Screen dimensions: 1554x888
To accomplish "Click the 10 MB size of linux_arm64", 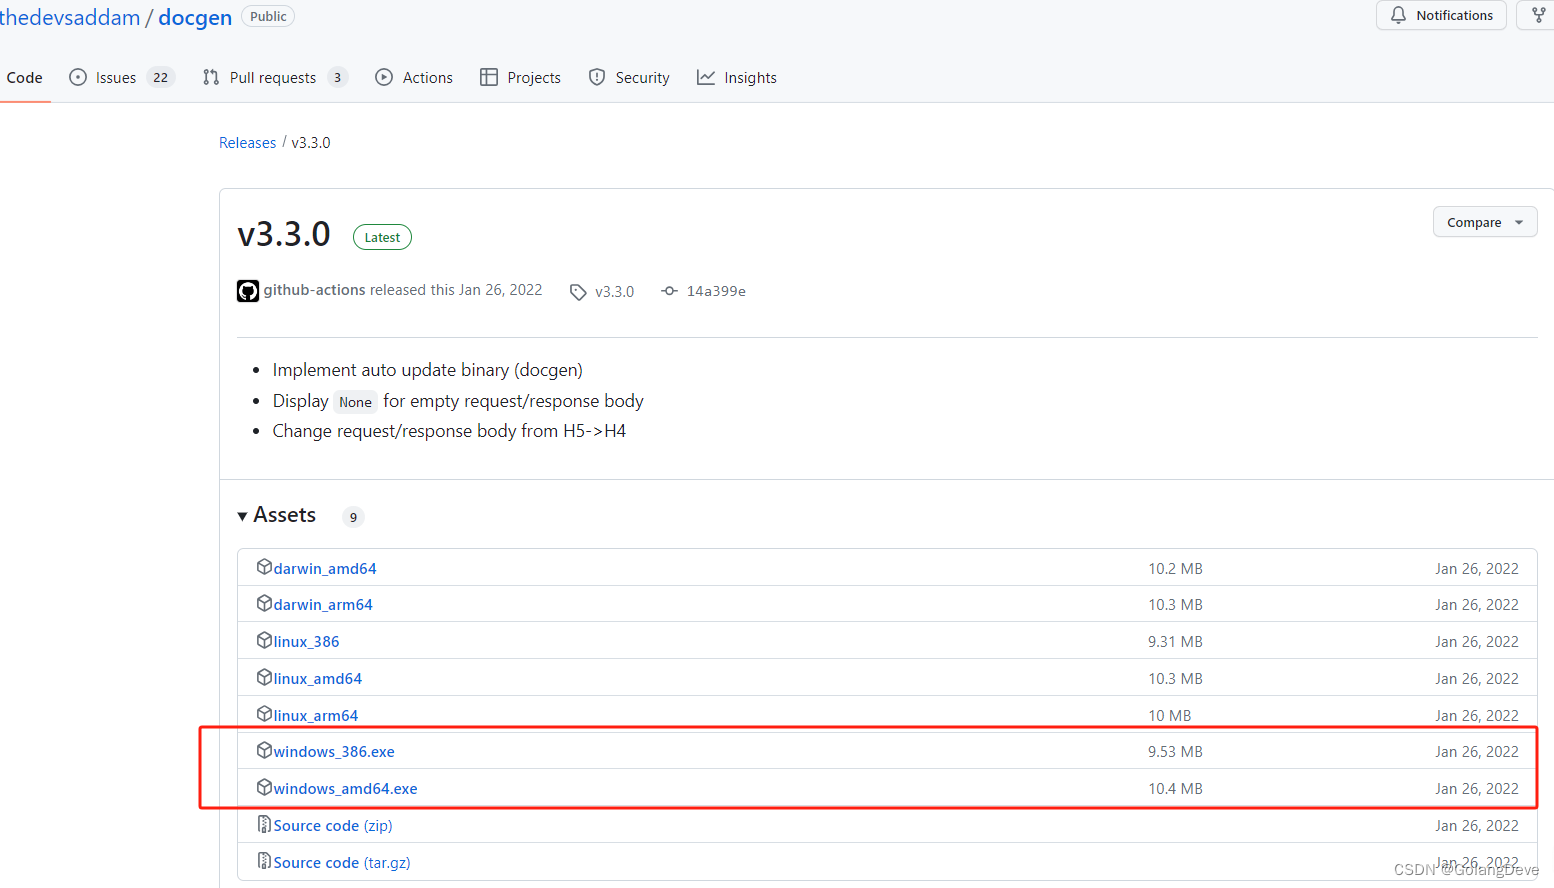I will (1170, 716).
